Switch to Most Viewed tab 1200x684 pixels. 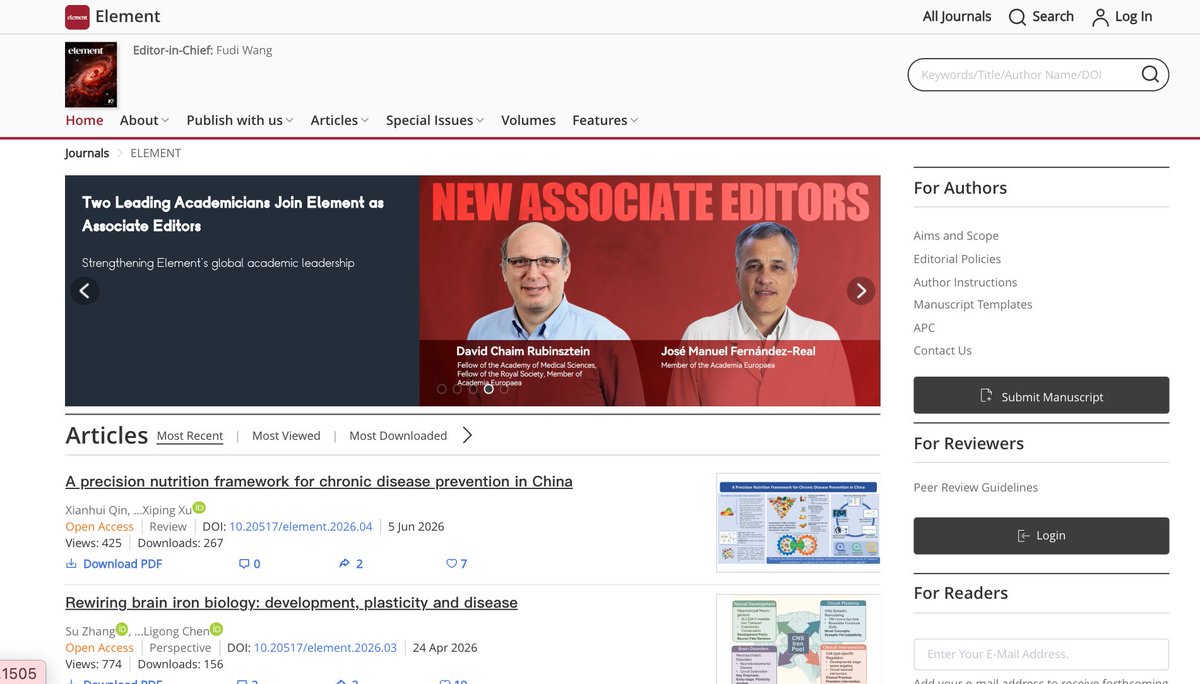[286, 436]
